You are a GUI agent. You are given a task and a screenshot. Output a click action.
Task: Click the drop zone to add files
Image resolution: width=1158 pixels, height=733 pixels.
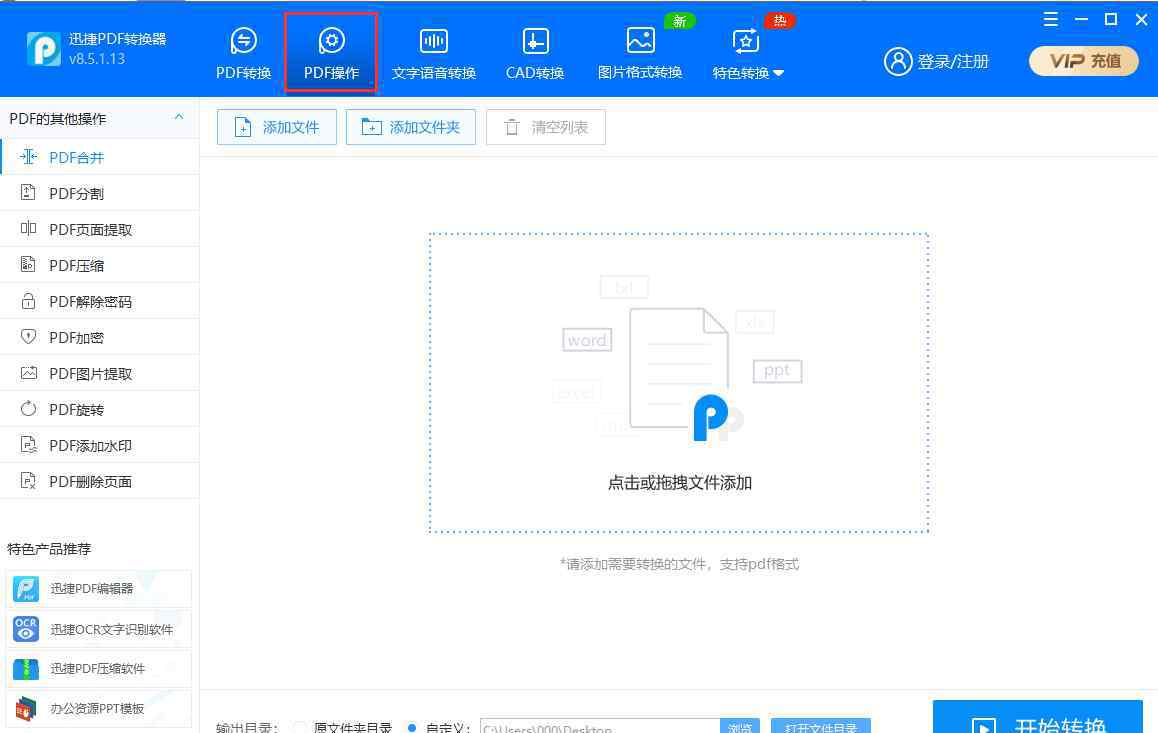click(x=679, y=382)
